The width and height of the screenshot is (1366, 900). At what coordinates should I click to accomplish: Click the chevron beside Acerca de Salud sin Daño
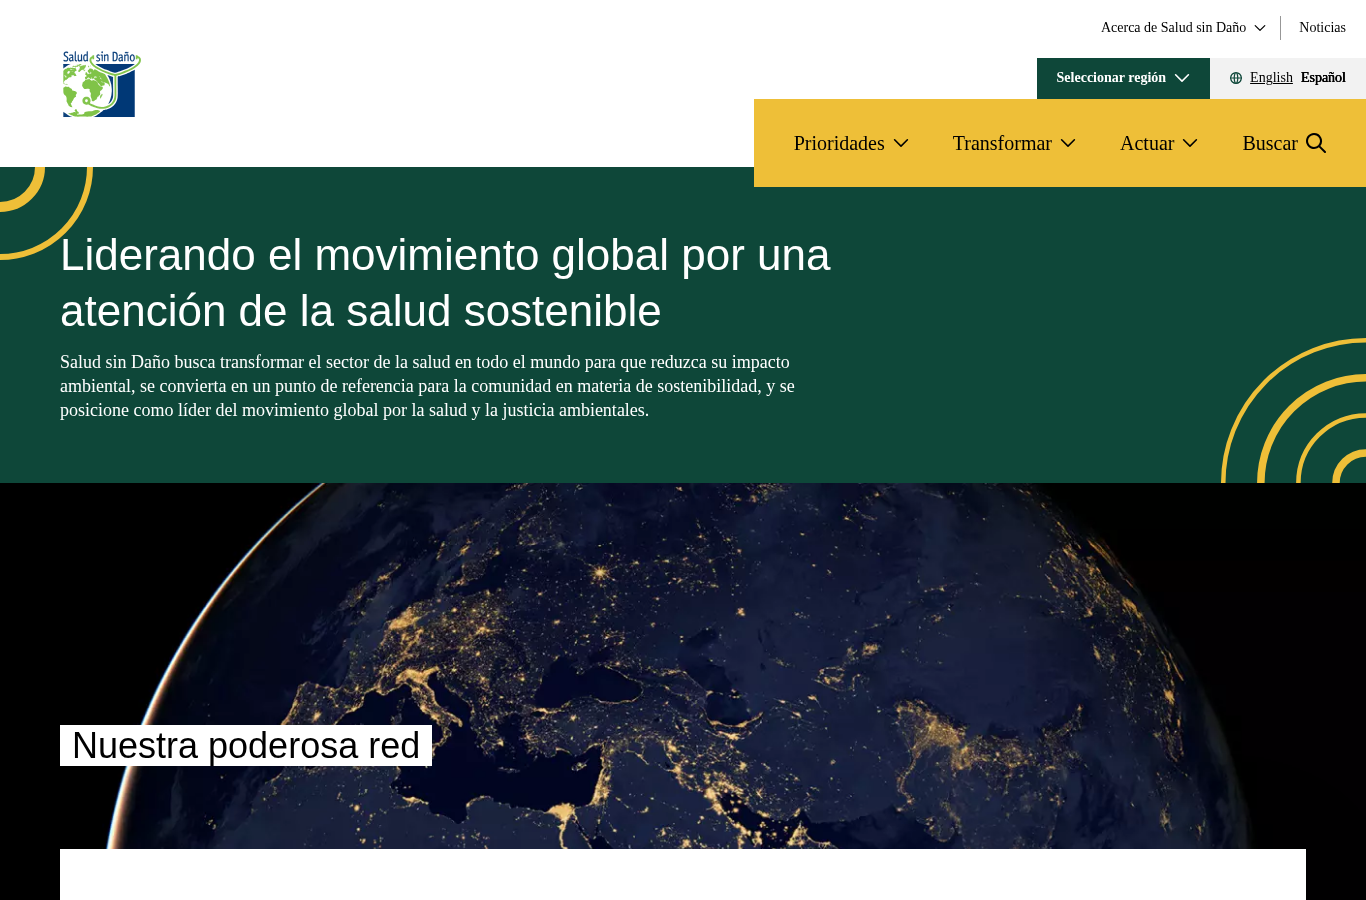click(1260, 28)
